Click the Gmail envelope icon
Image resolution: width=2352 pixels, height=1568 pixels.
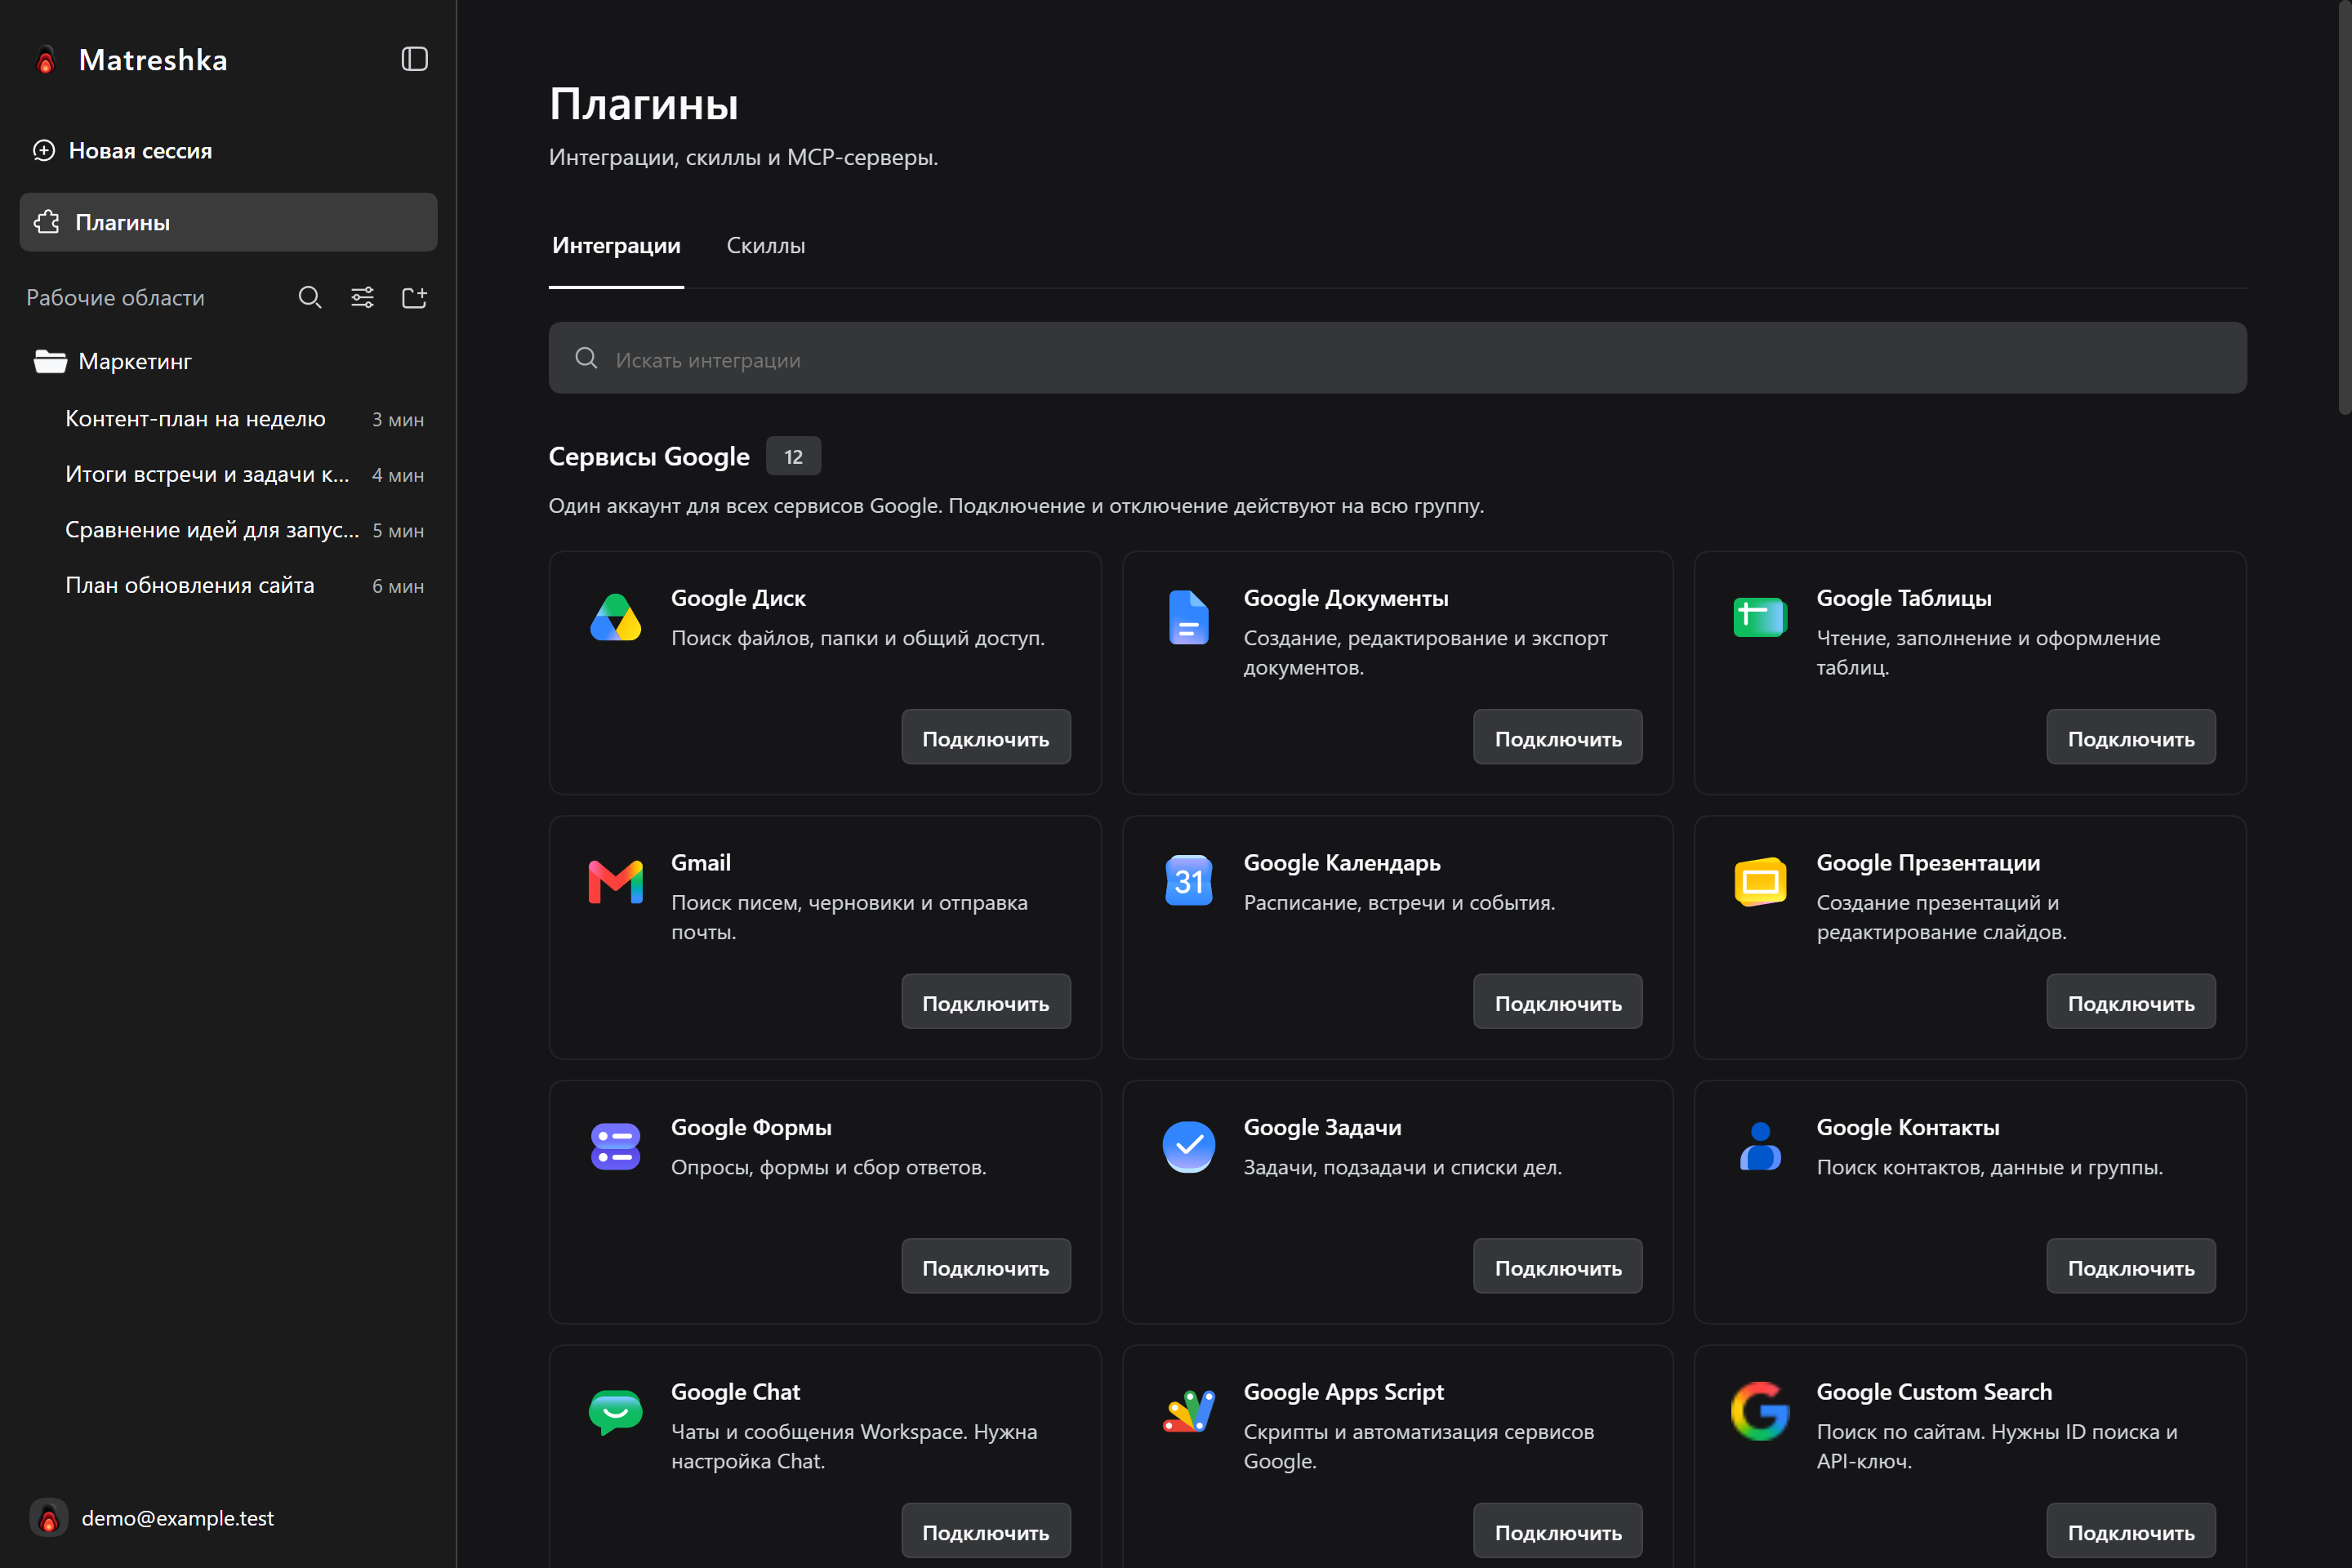[616, 882]
